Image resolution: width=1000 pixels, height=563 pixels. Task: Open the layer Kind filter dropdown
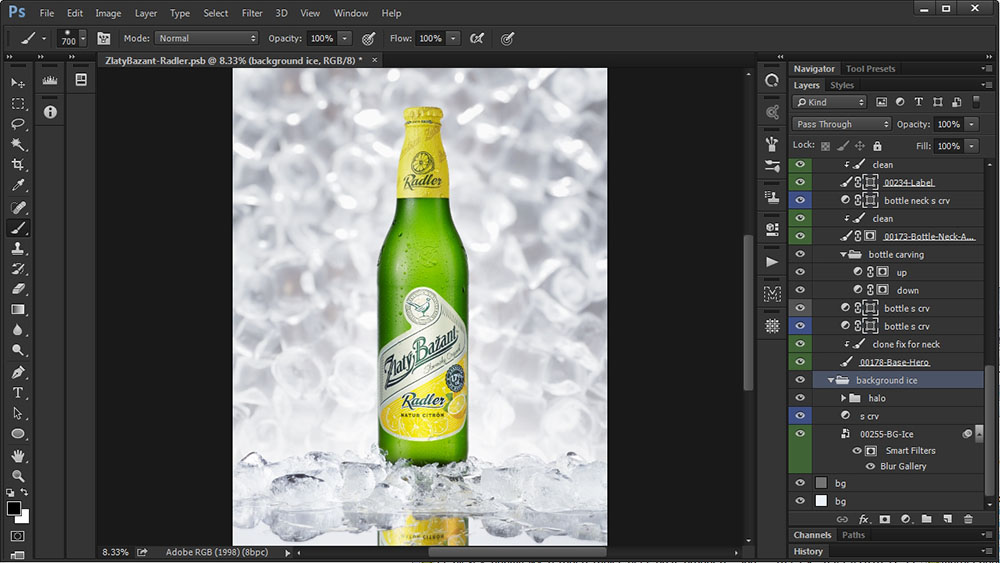click(829, 102)
